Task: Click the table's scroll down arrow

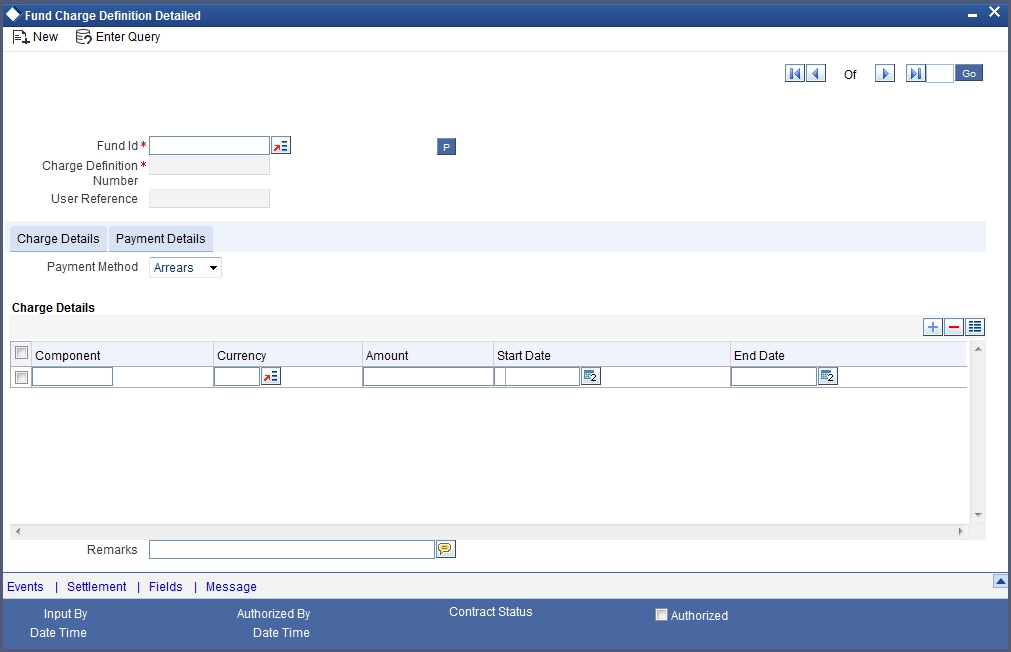Action: tap(978, 515)
